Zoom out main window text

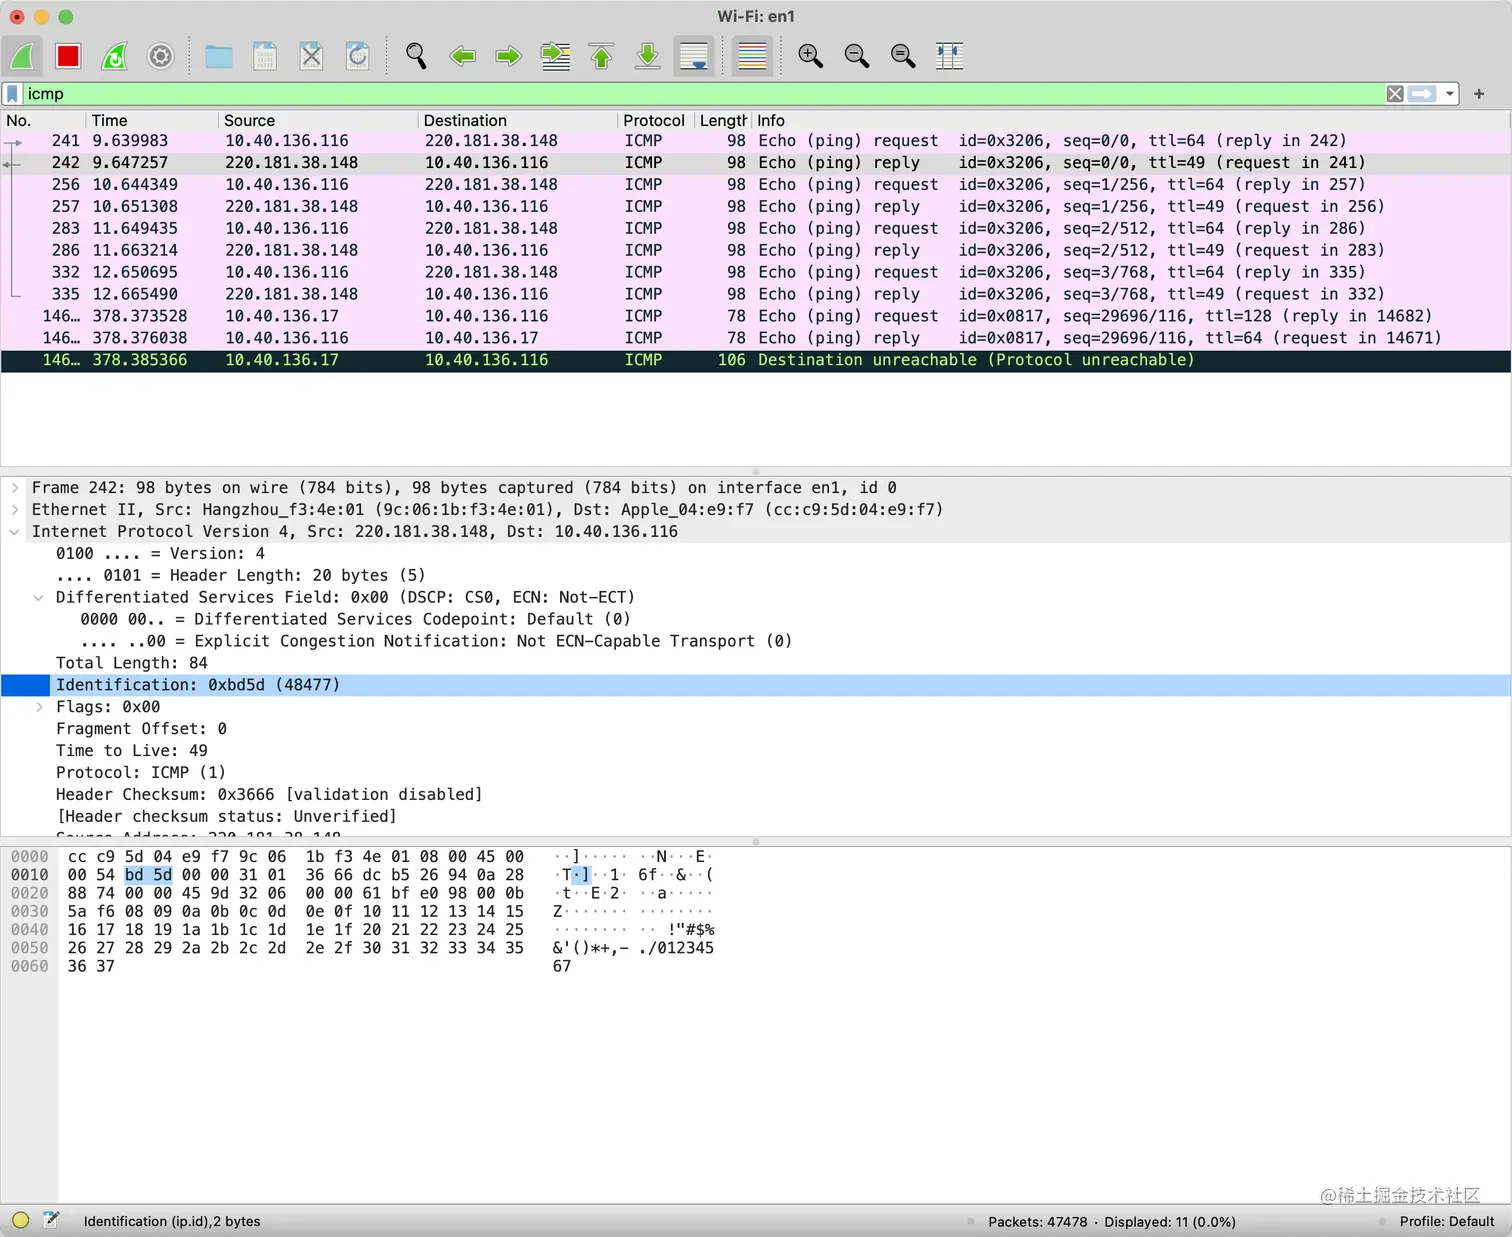[x=857, y=56]
